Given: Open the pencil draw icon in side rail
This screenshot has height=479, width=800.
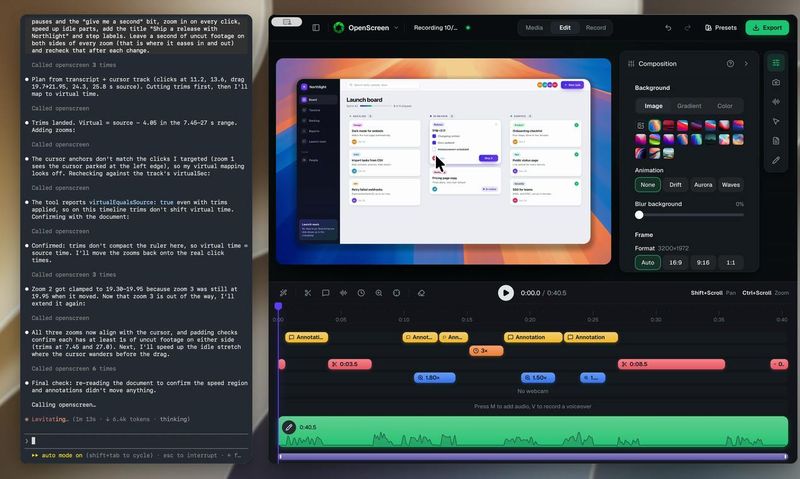Looking at the screenshot, I should point(776,160).
